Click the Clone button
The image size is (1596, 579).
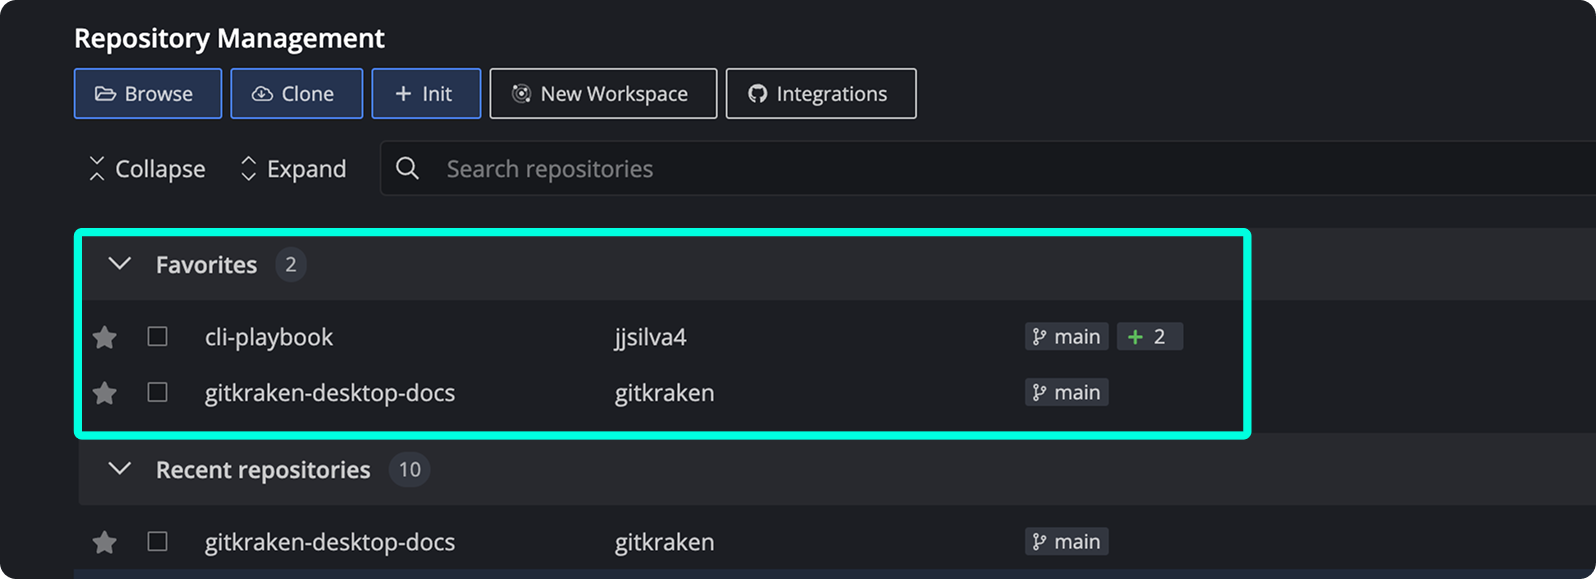click(297, 94)
